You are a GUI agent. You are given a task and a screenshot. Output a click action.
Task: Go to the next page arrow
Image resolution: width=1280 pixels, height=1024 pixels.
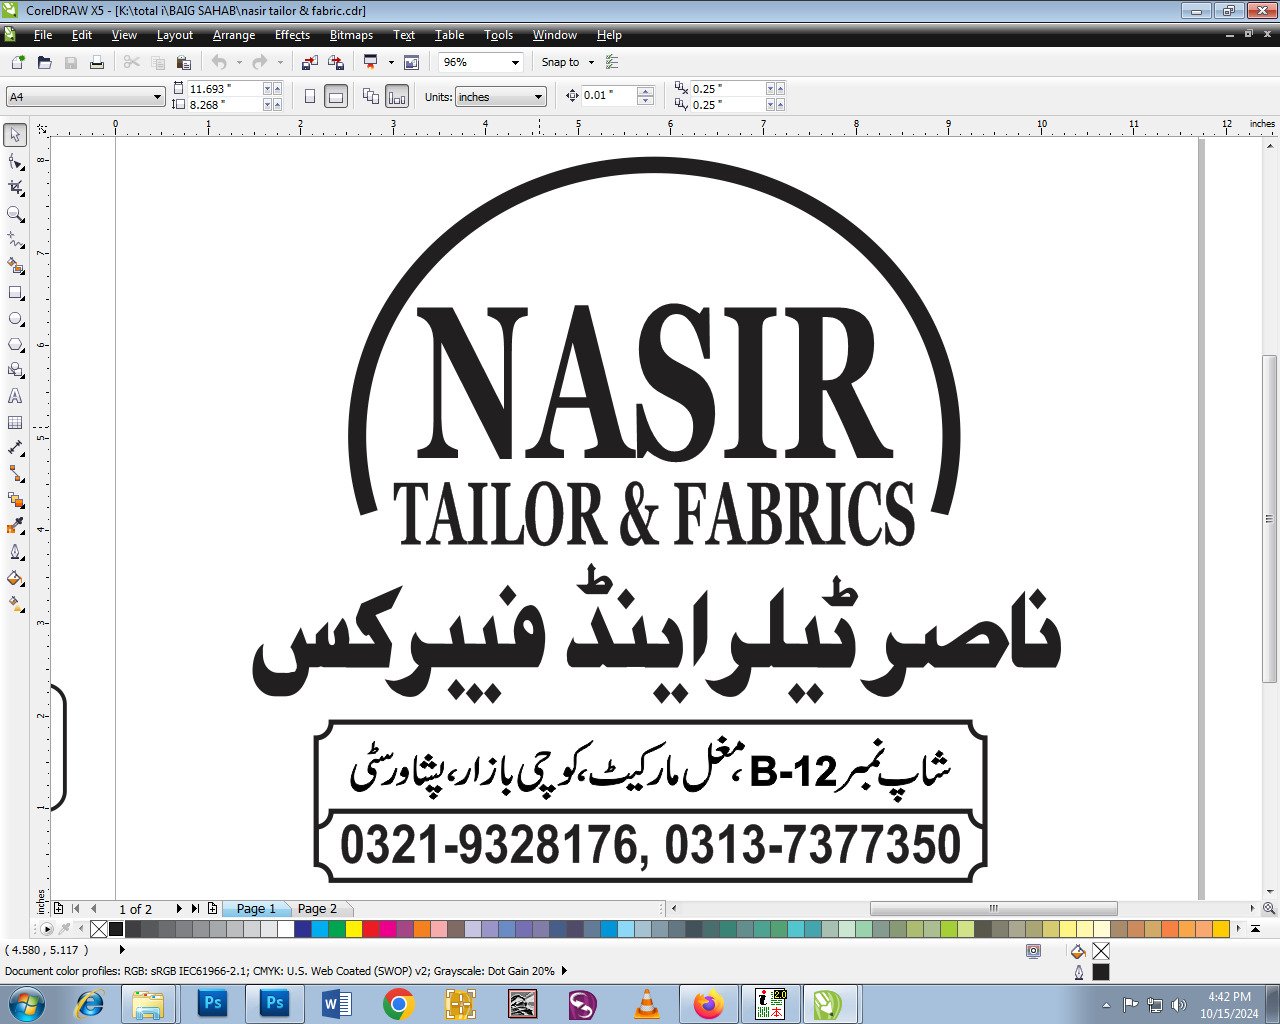[x=179, y=908]
